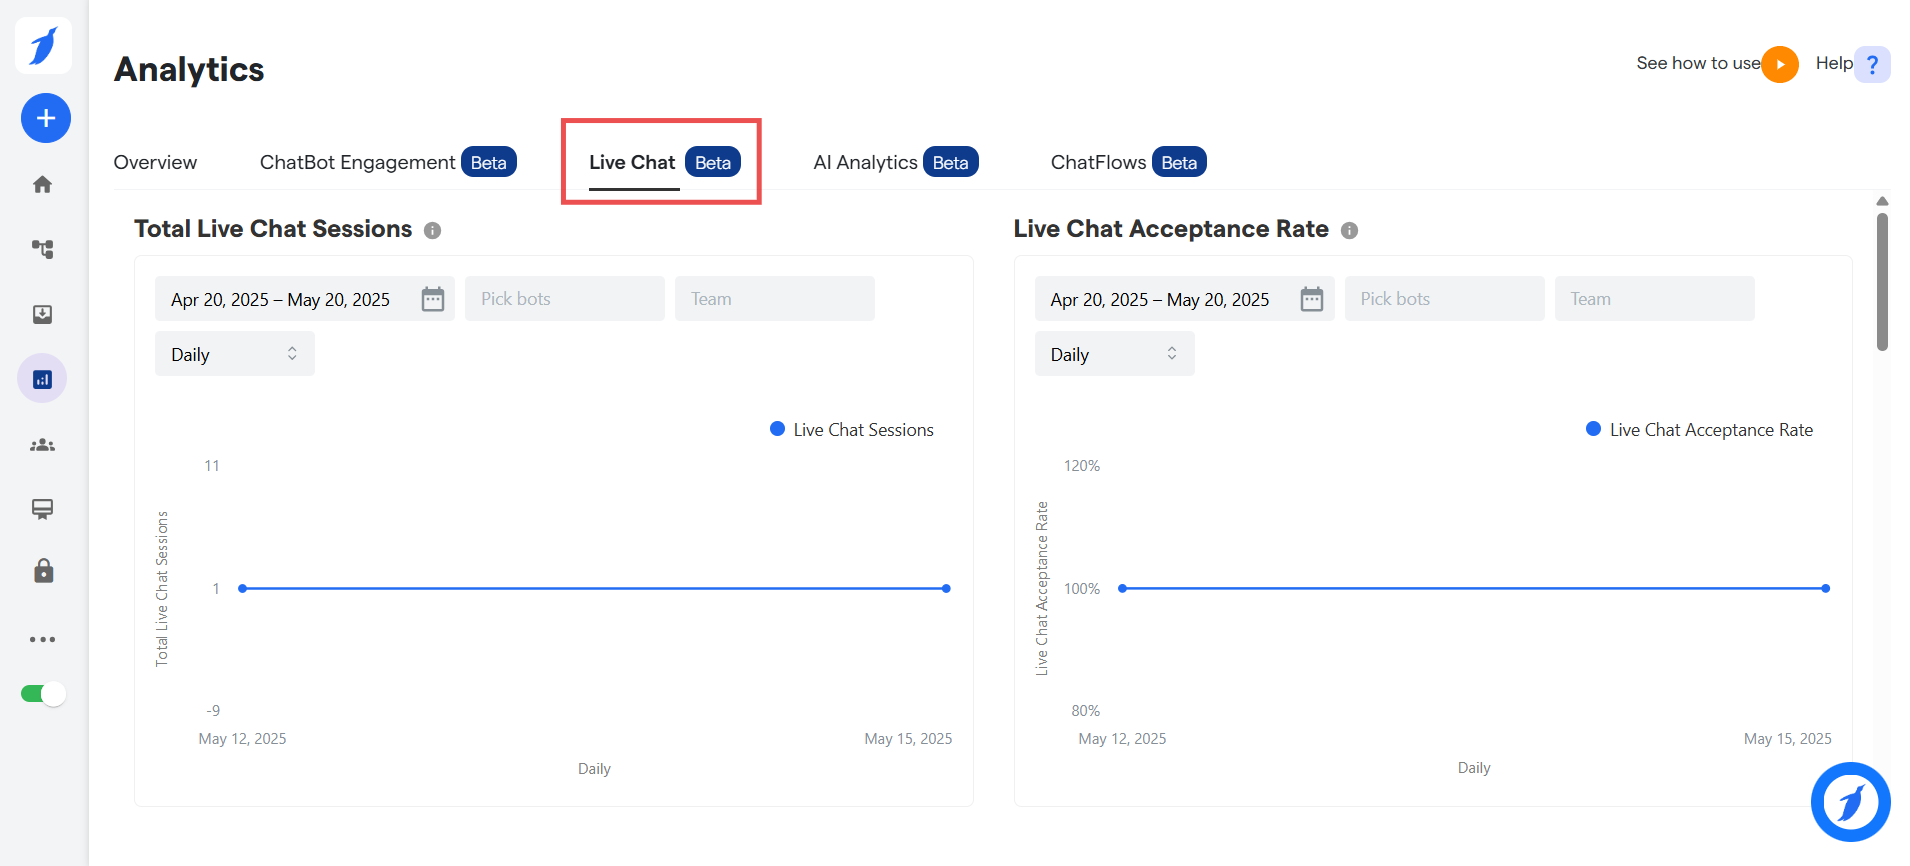Open the chatflow tree icon in sidebar
The height and width of the screenshot is (866, 1910).
pyautogui.click(x=42, y=249)
